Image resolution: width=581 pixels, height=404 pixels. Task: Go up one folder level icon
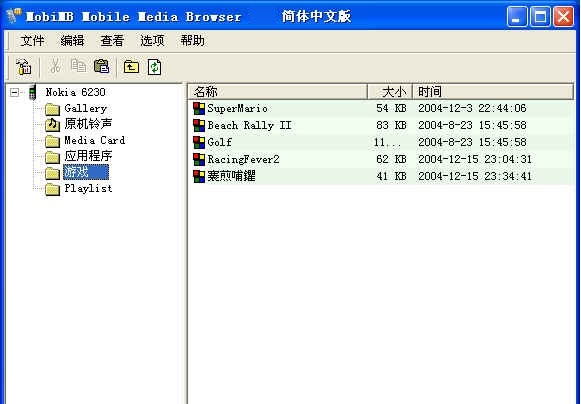pos(131,67)
